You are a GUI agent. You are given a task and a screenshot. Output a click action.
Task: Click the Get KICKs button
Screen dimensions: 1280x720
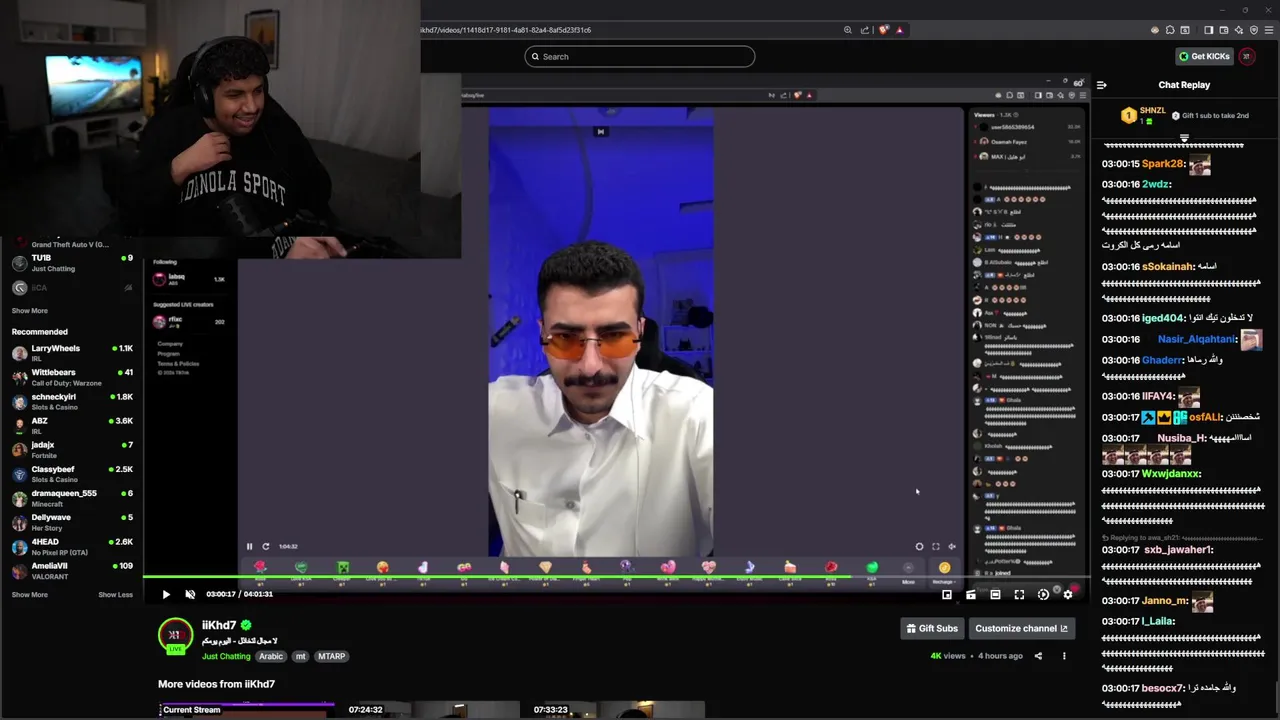(x=1203, y=56)
